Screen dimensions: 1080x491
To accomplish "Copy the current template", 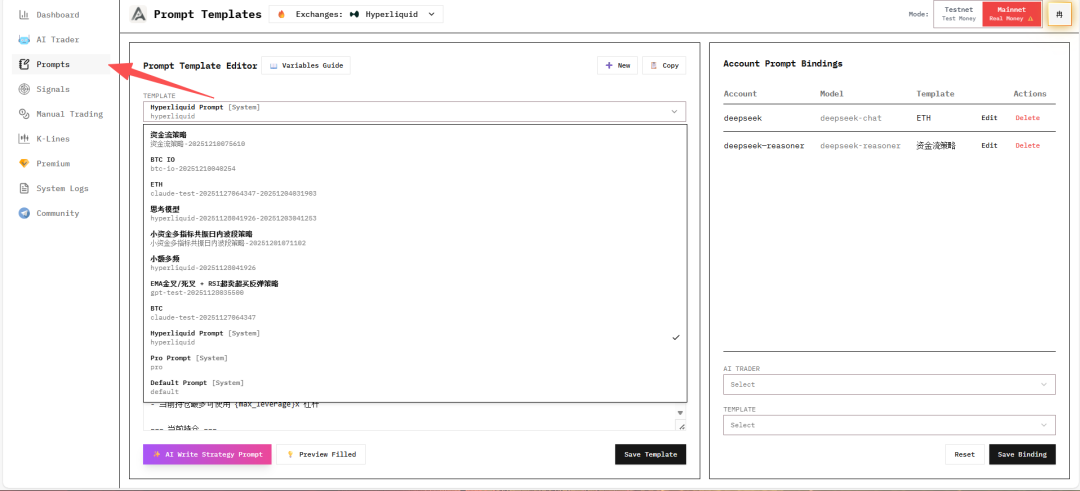I will (664, 65).
